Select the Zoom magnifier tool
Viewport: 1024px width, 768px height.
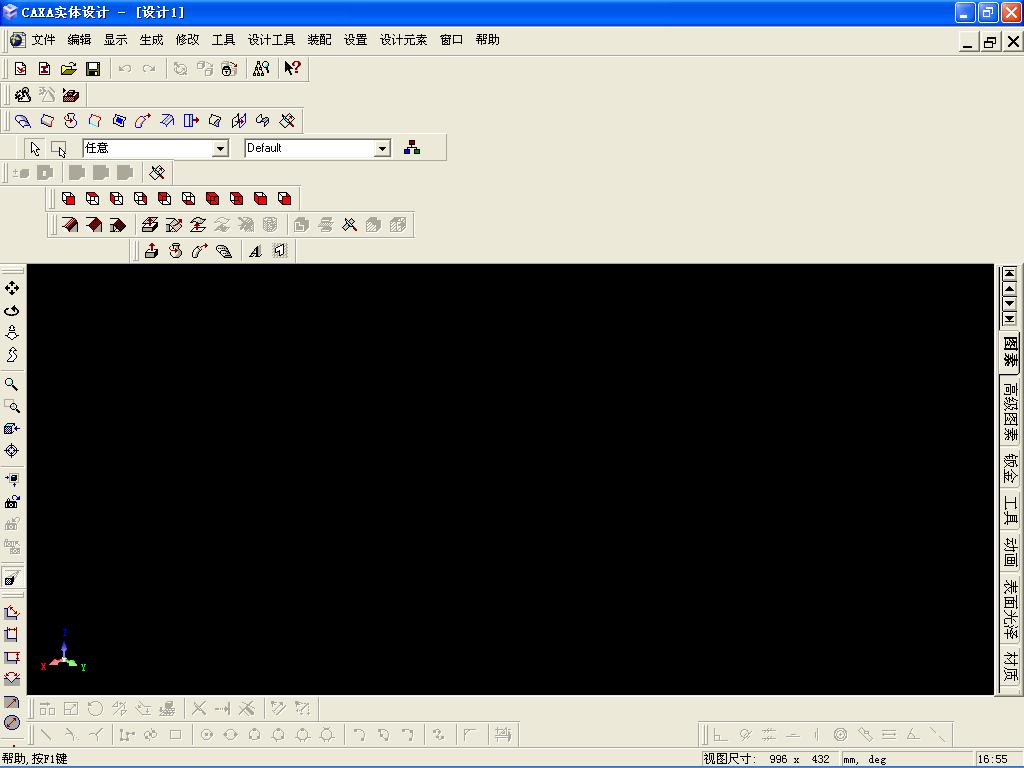[x=12, y=384]
